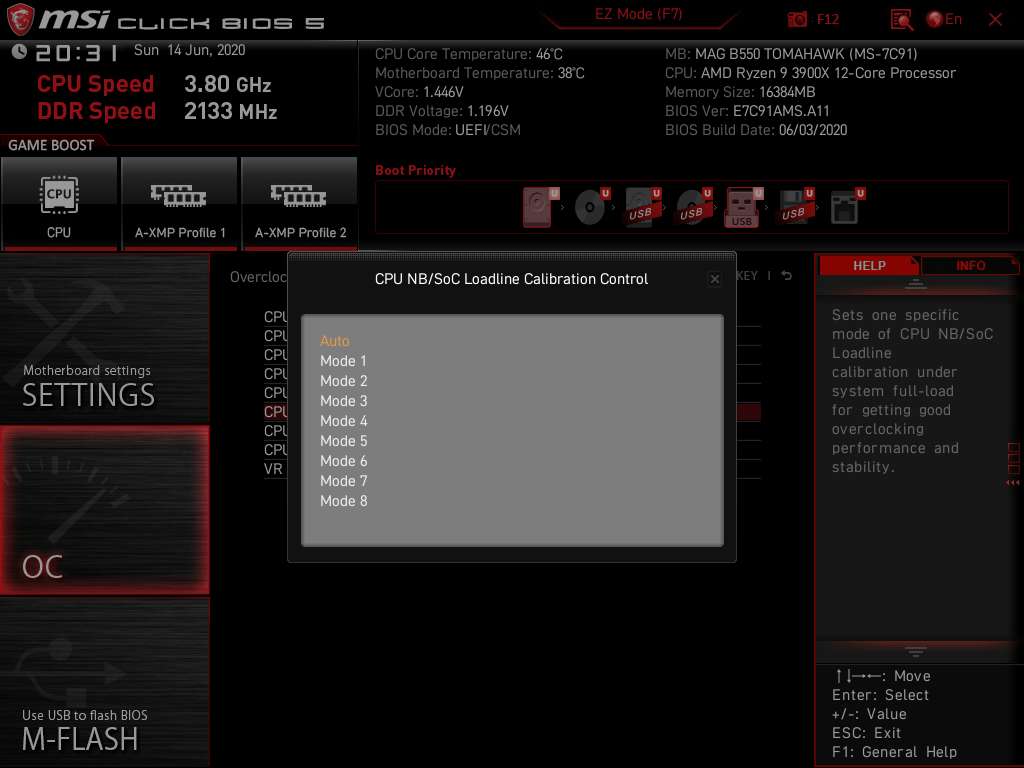Click the Boot Priority heading
1024x768 pixels.
click(x=415, y=170)
